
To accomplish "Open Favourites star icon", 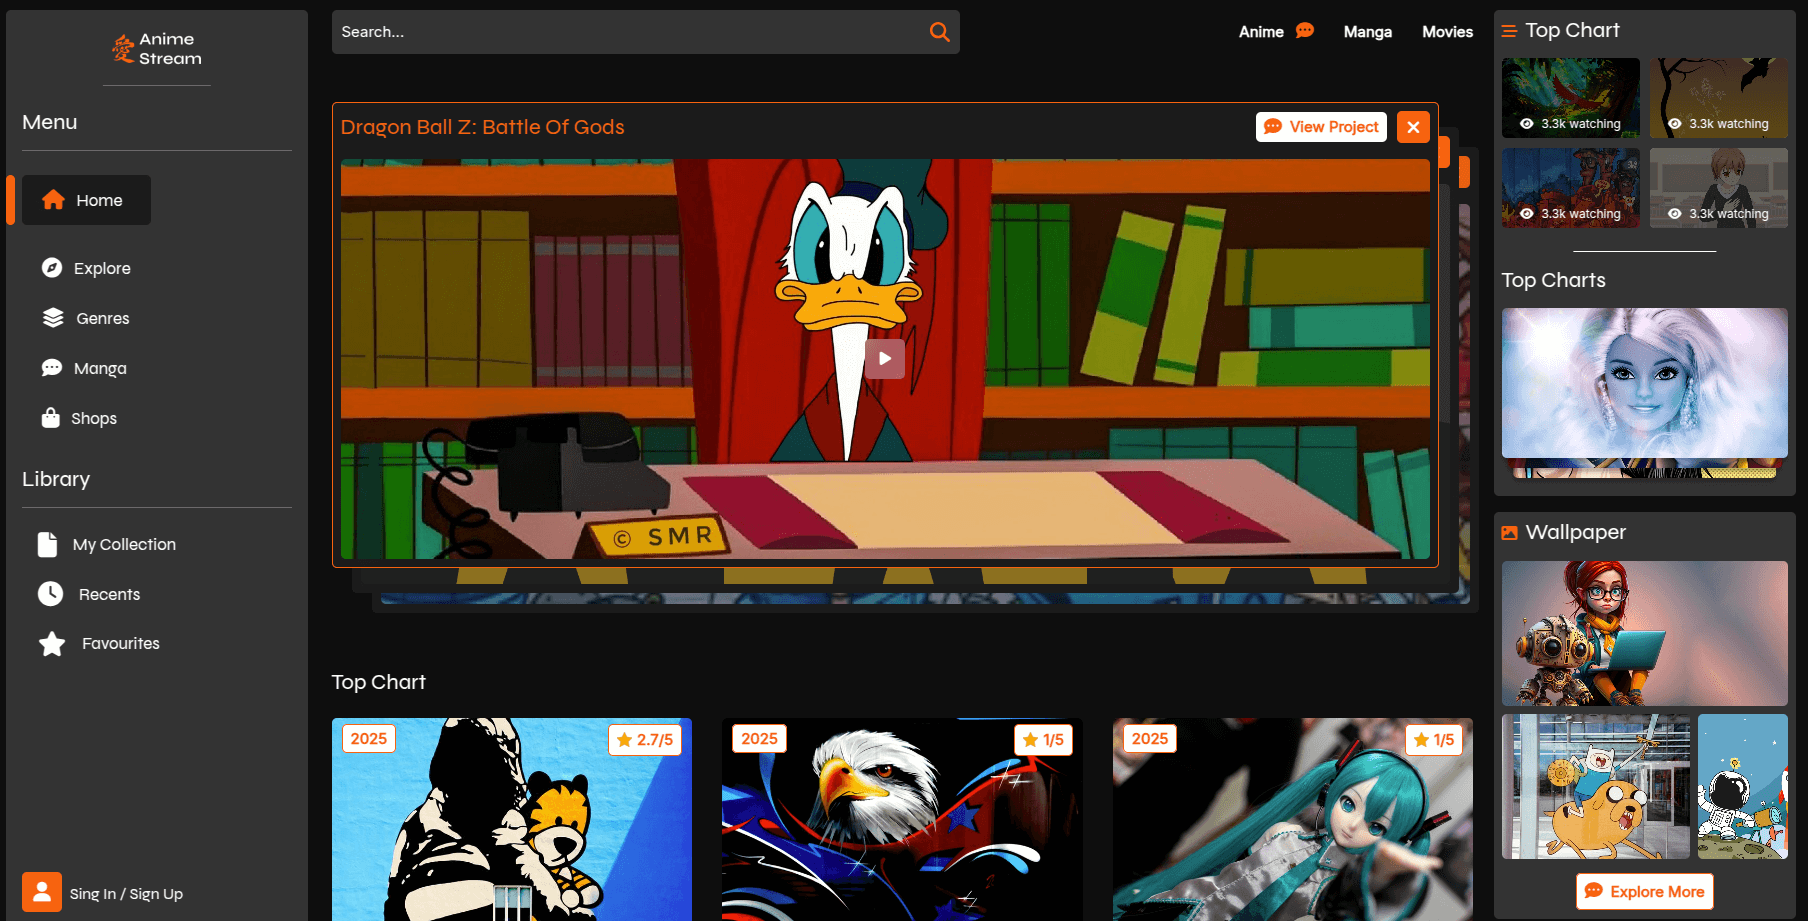I will click(x=52, y=644).
